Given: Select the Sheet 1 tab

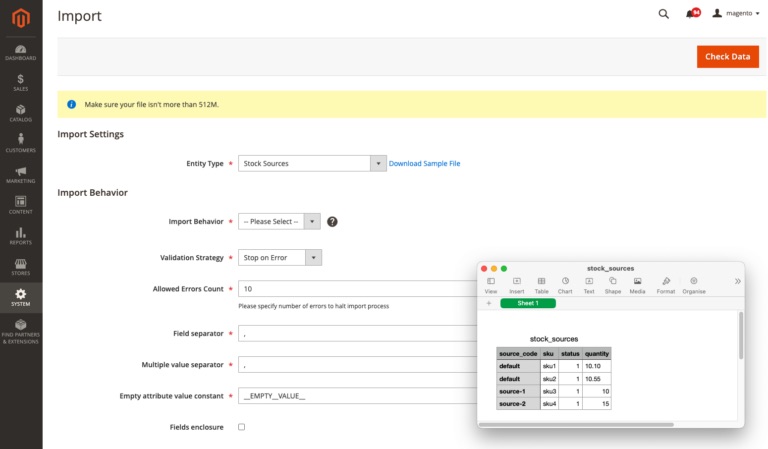Looking at the screenshot, I should coord(527,303).
